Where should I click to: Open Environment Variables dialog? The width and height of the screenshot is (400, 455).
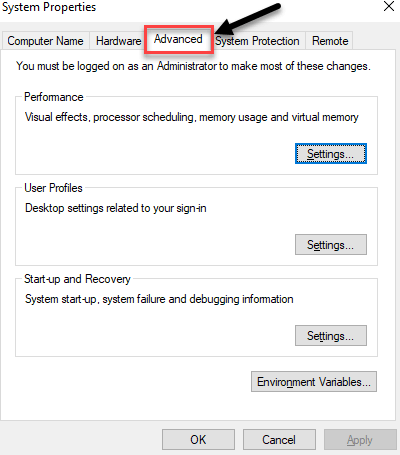(314, 382)
